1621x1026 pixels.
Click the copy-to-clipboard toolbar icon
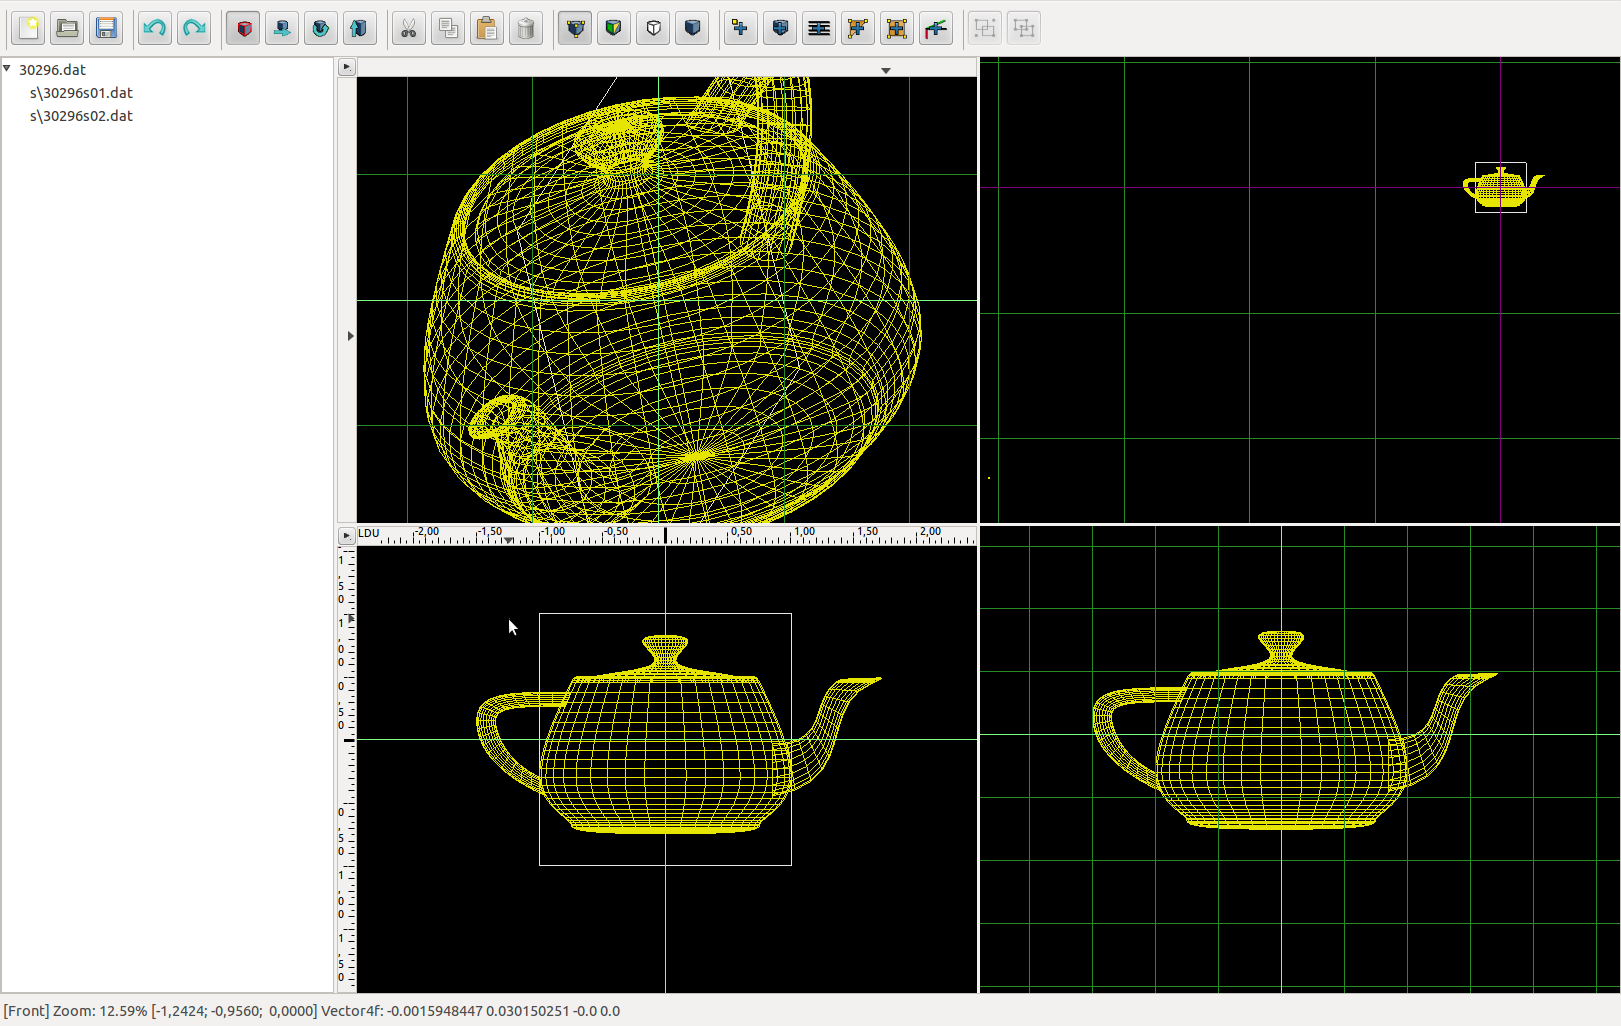[x=448, y=28]
